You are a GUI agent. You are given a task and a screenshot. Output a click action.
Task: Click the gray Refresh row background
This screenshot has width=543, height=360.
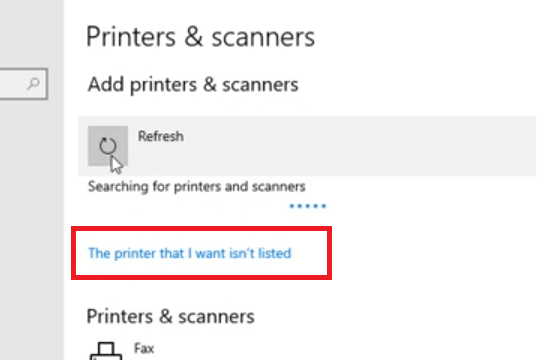(307, 146)
